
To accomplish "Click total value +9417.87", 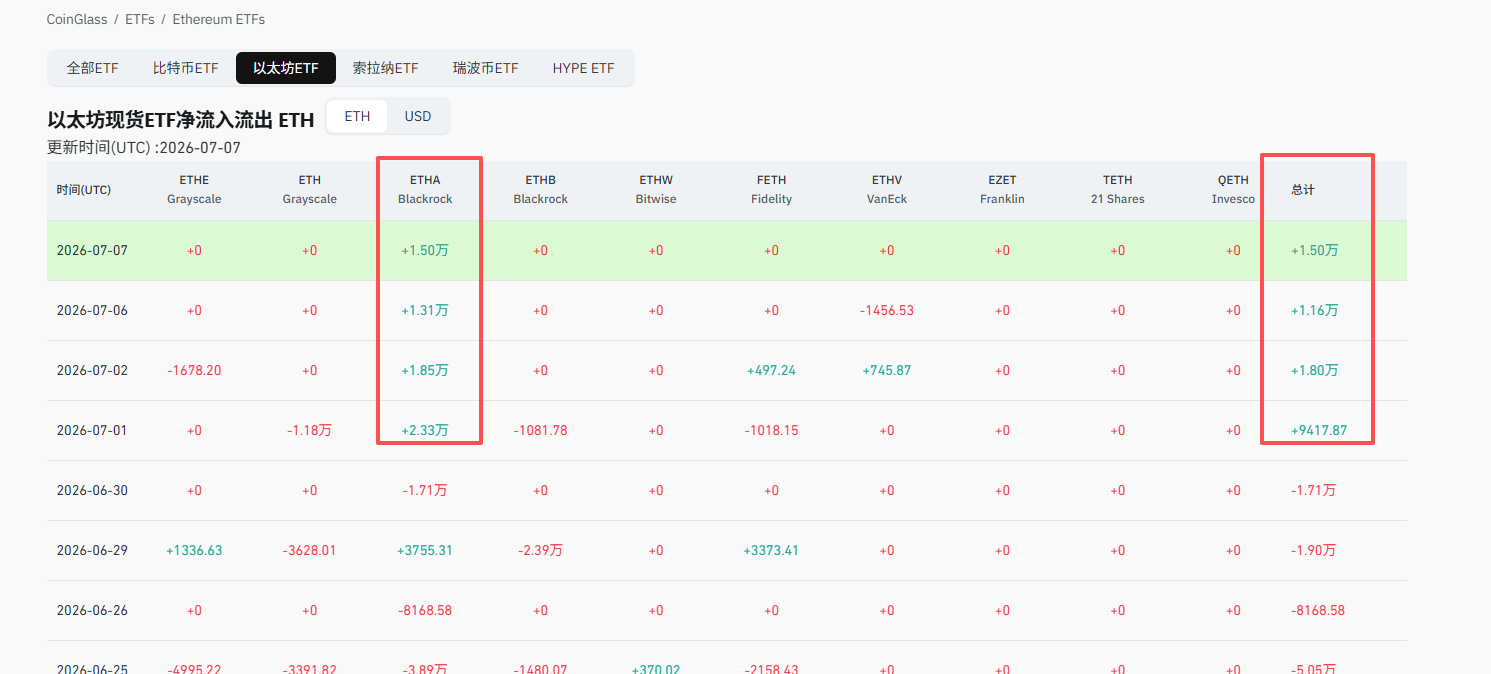I will pos(1319,430).
